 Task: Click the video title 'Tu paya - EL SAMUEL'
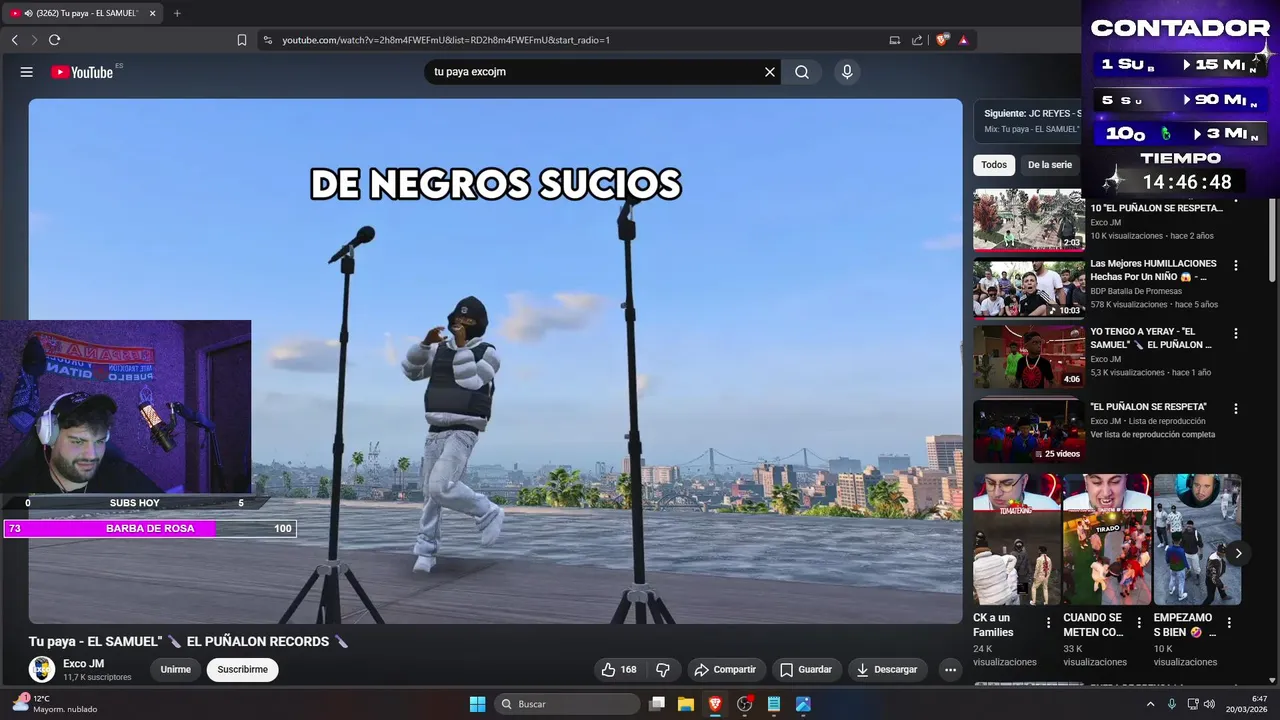tap(188, 641)
